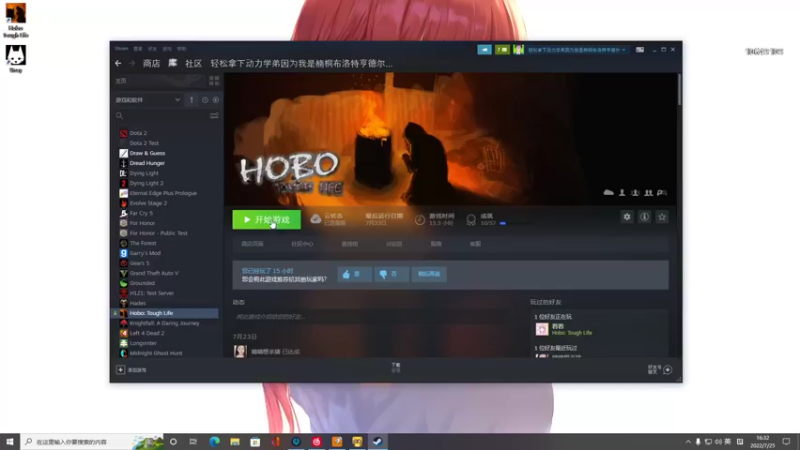Image resolution: width=800 pixels, height=450 pixels.
Task: Click the Dying Light 2 game icon
Action: click(x=123, y=183)
